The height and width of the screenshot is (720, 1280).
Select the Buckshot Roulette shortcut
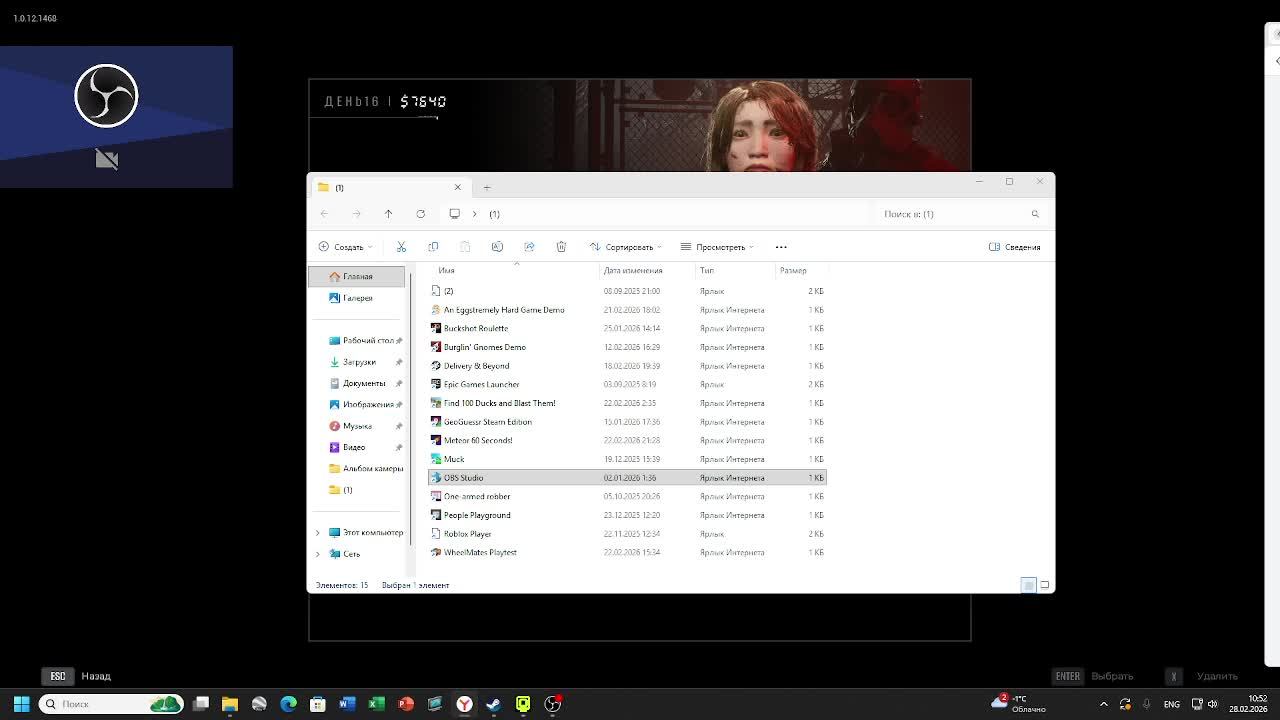(x=627, y=328)
